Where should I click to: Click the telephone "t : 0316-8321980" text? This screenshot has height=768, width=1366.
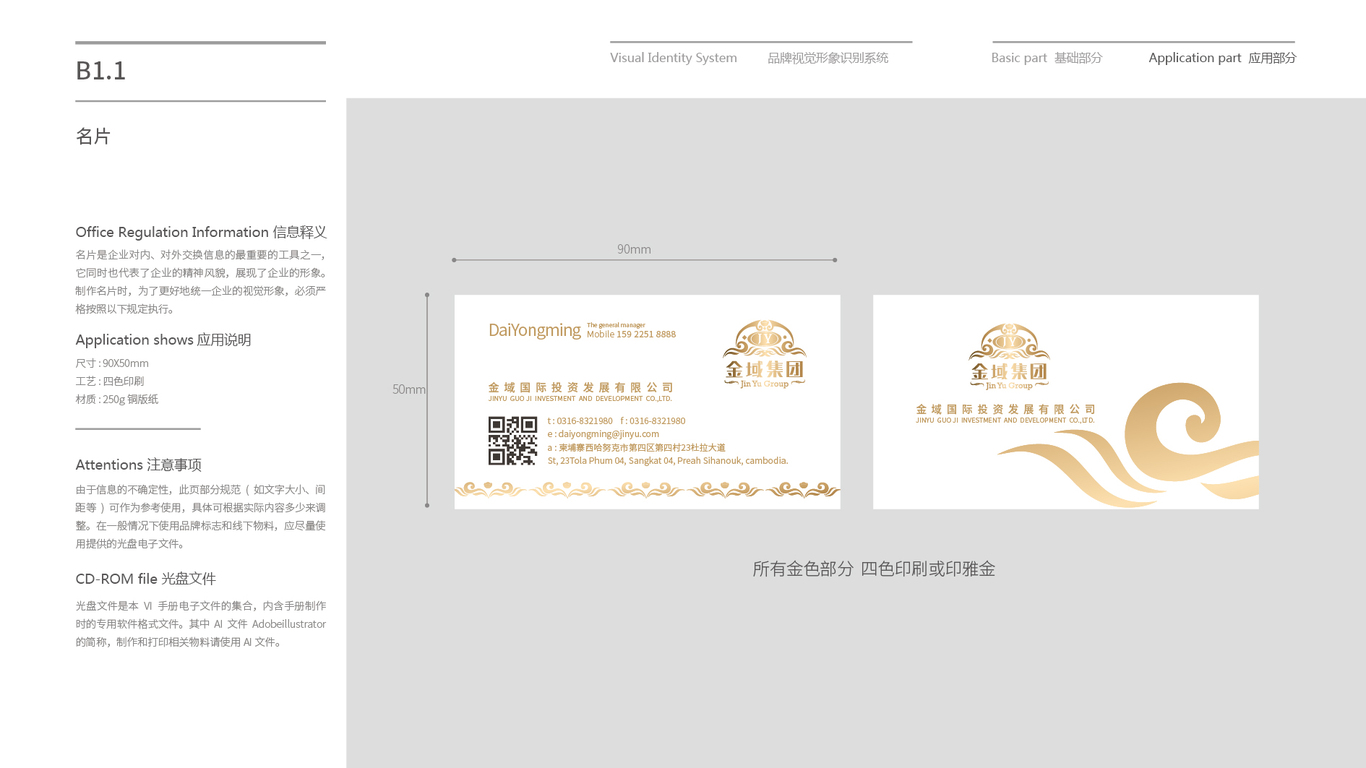(580, 421)
